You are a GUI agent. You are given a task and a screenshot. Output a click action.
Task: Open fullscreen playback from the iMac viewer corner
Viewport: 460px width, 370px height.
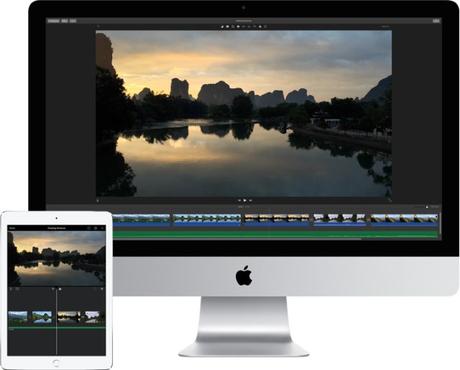pyautogui.click(x=389, y=200)
